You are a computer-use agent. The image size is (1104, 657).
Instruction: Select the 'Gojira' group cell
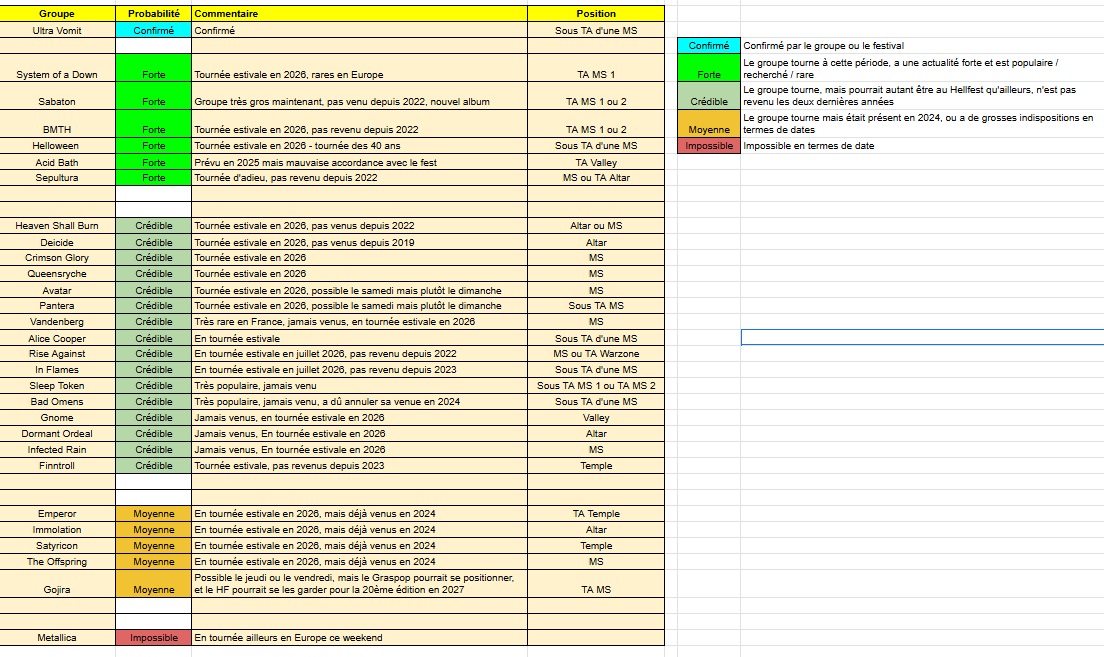pyautogui.click(x=57, y=584)
